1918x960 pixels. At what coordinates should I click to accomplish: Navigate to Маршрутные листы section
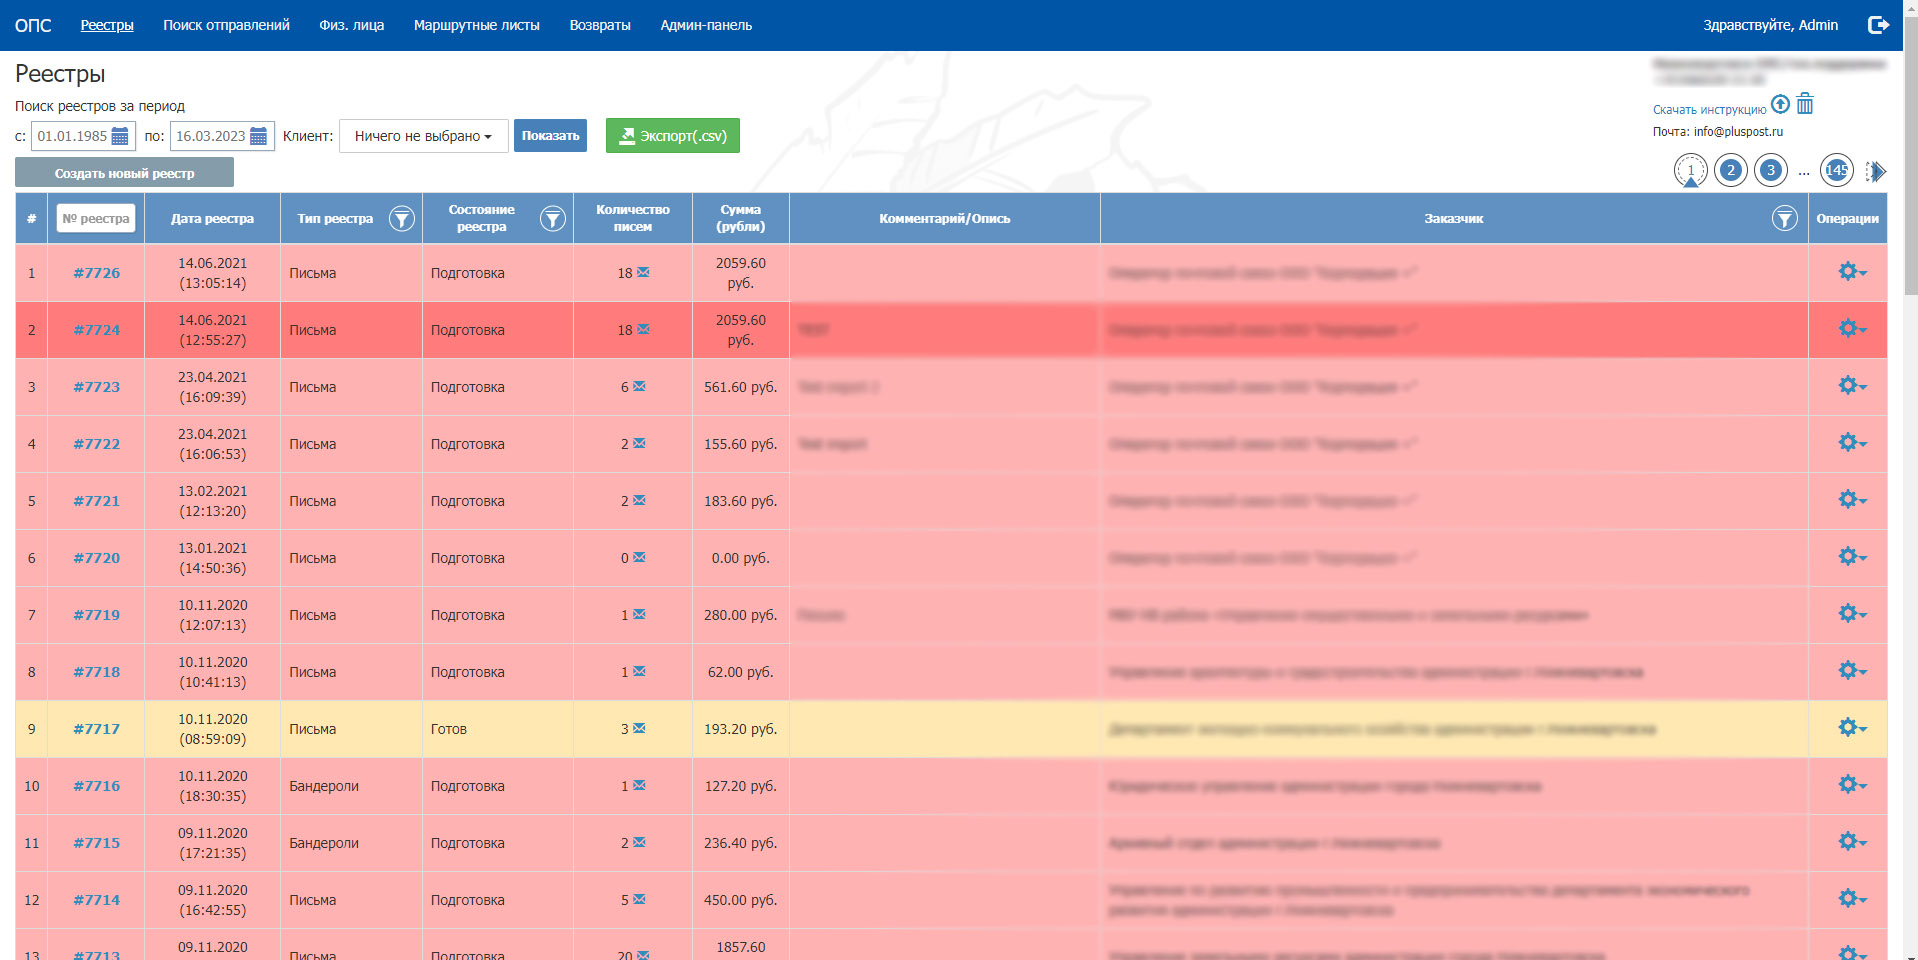tap(476, 25)
